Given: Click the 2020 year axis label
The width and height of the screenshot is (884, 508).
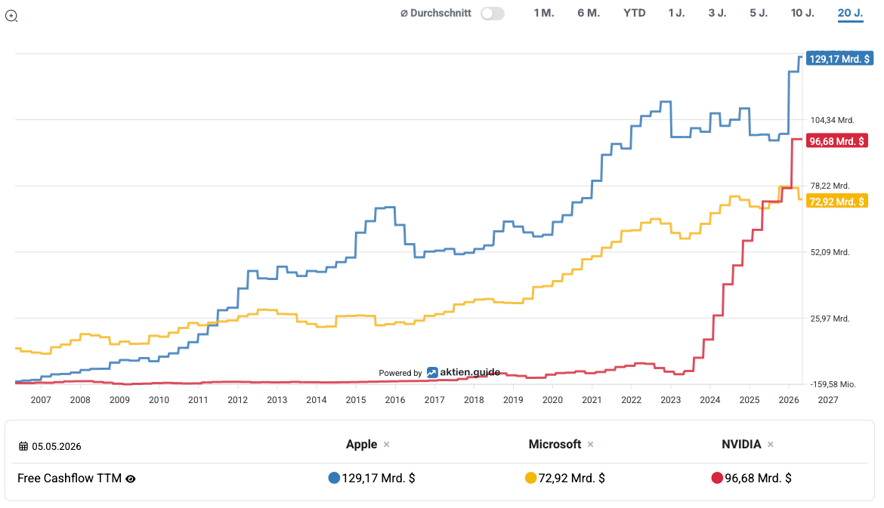Looking at the screenshot, I should pyautogui.click(x=552, y=400).
